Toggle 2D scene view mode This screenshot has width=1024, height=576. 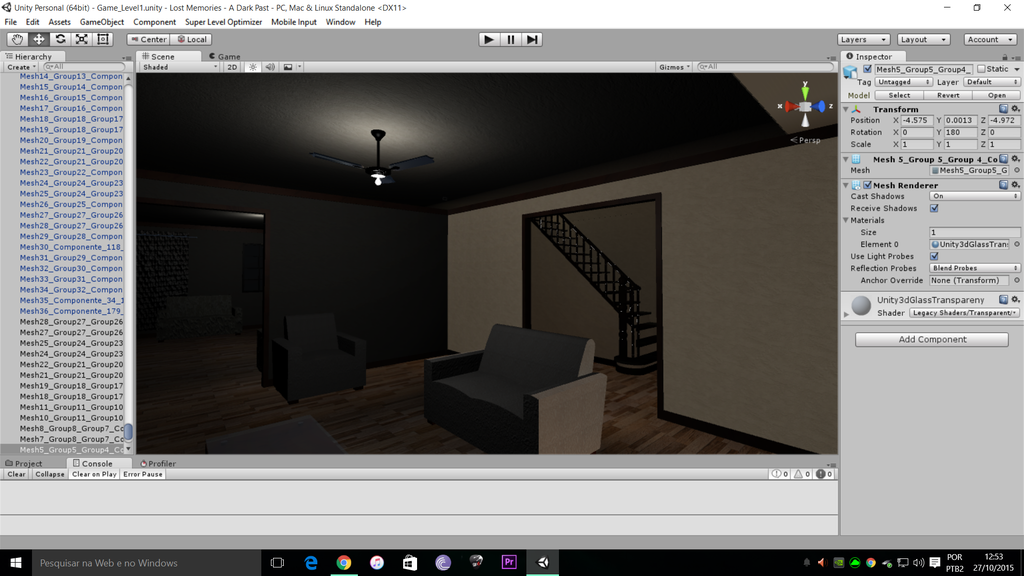(x=232, y=67)
